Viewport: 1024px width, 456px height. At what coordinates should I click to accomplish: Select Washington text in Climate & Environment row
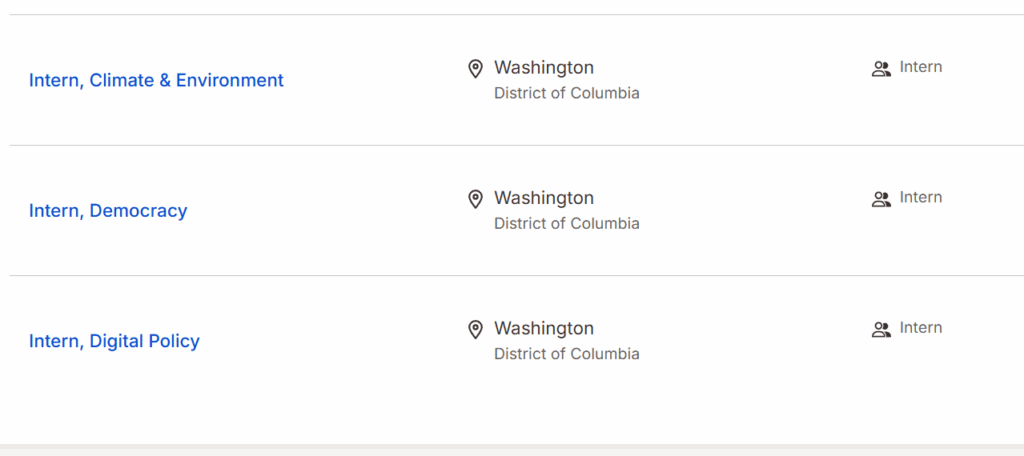click(544, 68)
